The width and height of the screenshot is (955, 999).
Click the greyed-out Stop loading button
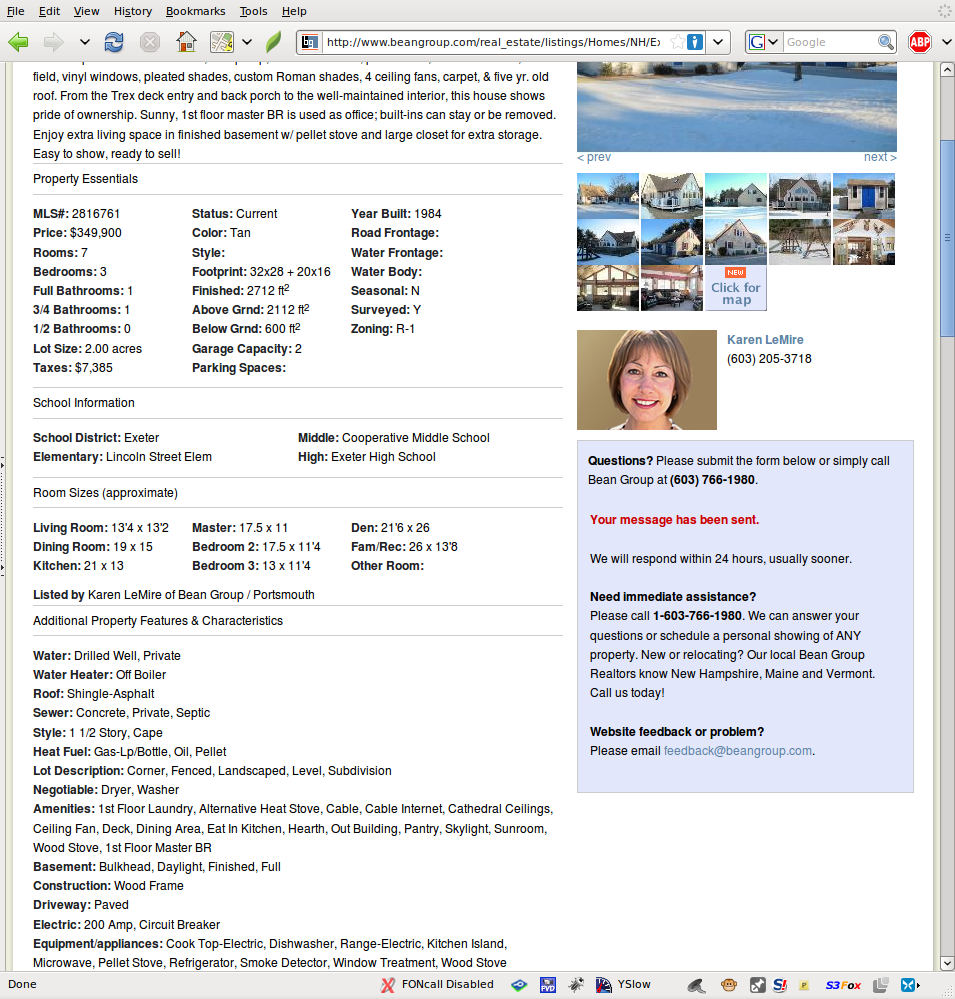tap(150, 43)
